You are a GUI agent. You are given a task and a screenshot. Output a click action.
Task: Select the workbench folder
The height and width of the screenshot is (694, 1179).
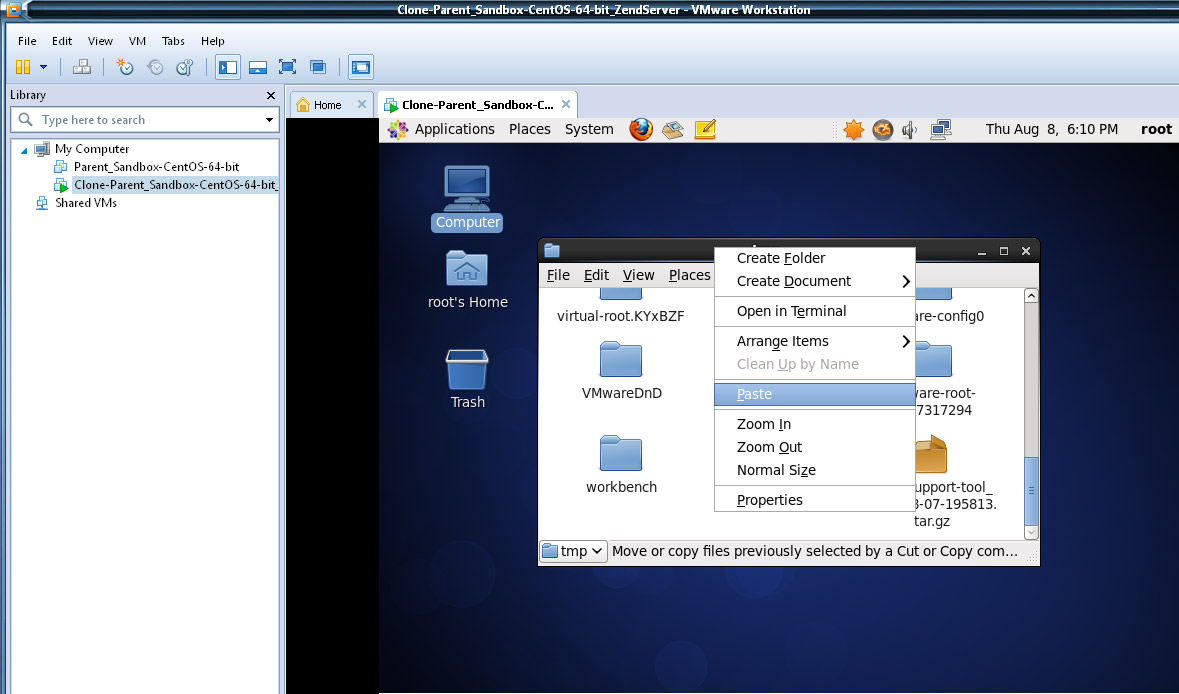pos(621,465)
